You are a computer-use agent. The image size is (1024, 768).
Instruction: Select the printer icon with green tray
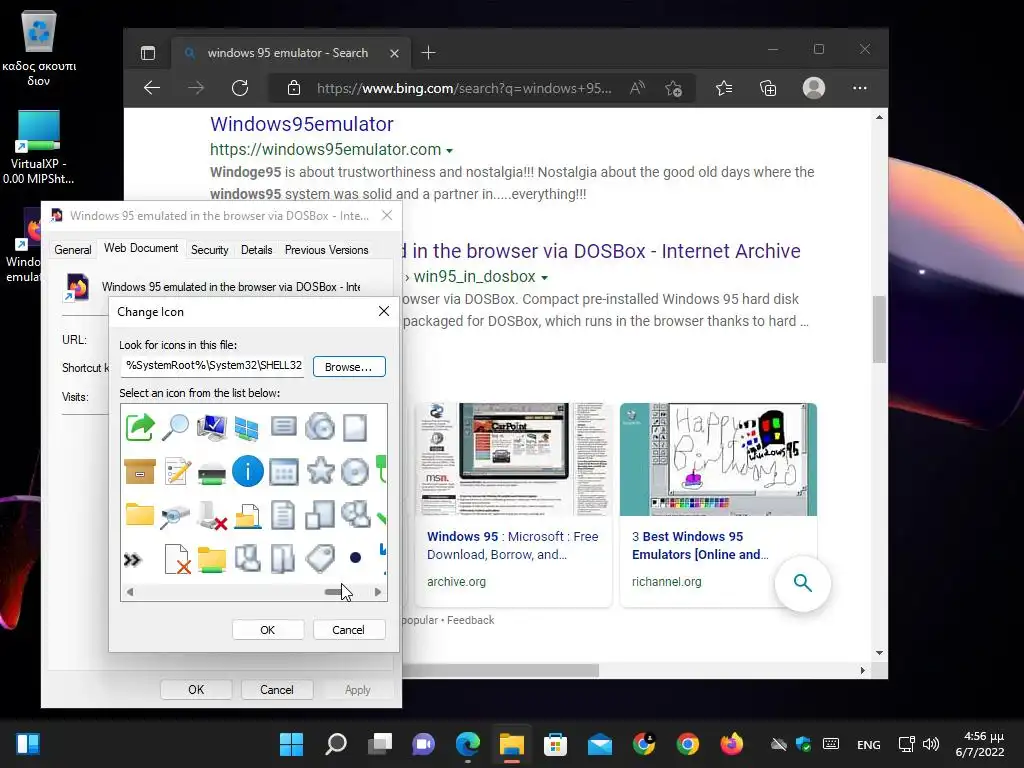click(212, 473)
